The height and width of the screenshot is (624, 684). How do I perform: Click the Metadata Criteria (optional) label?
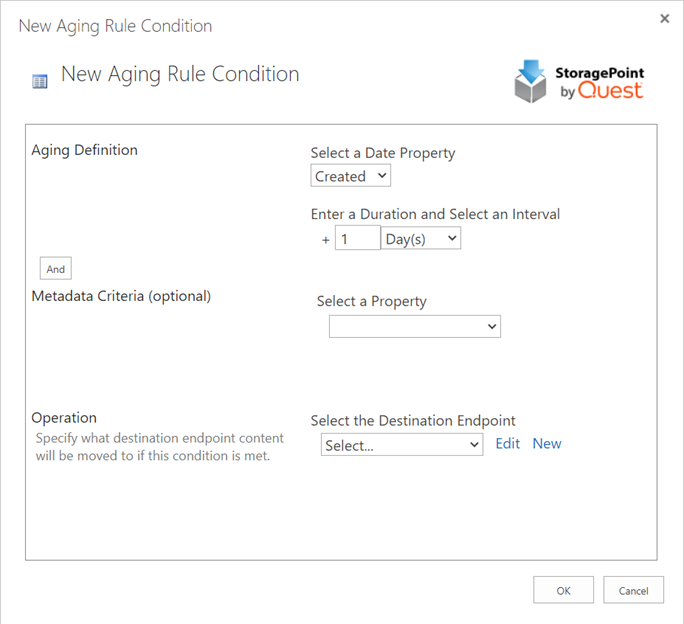[121, 296]
